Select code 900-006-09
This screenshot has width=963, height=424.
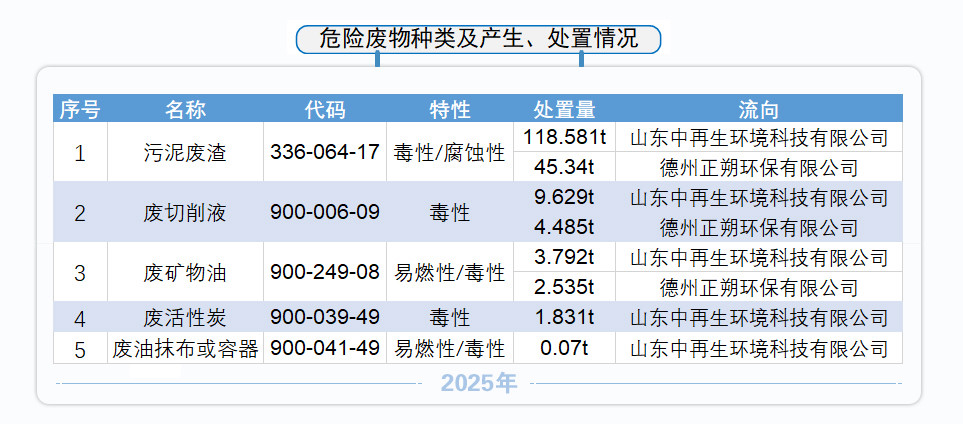[325, 212]
